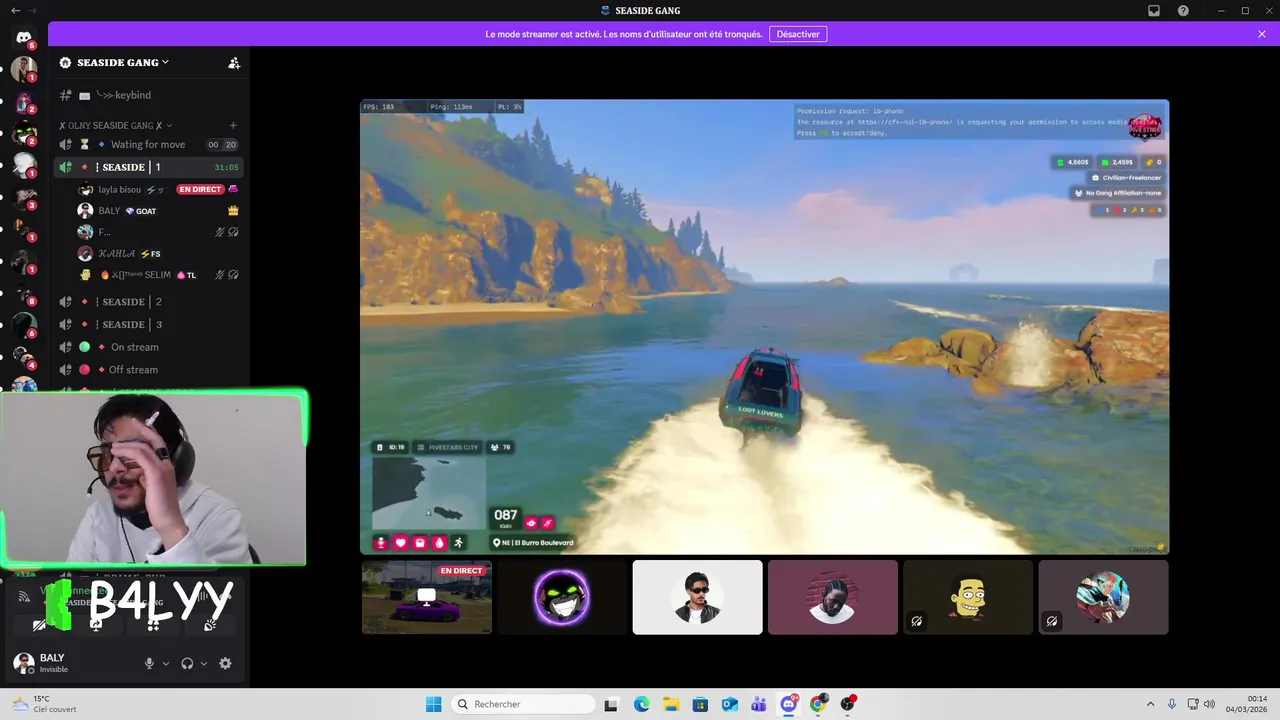Join the SEASIDE | 2 voice channel
Viewport: 1280px width, 720px height.
pyautogui.click(x=148, y=302)
